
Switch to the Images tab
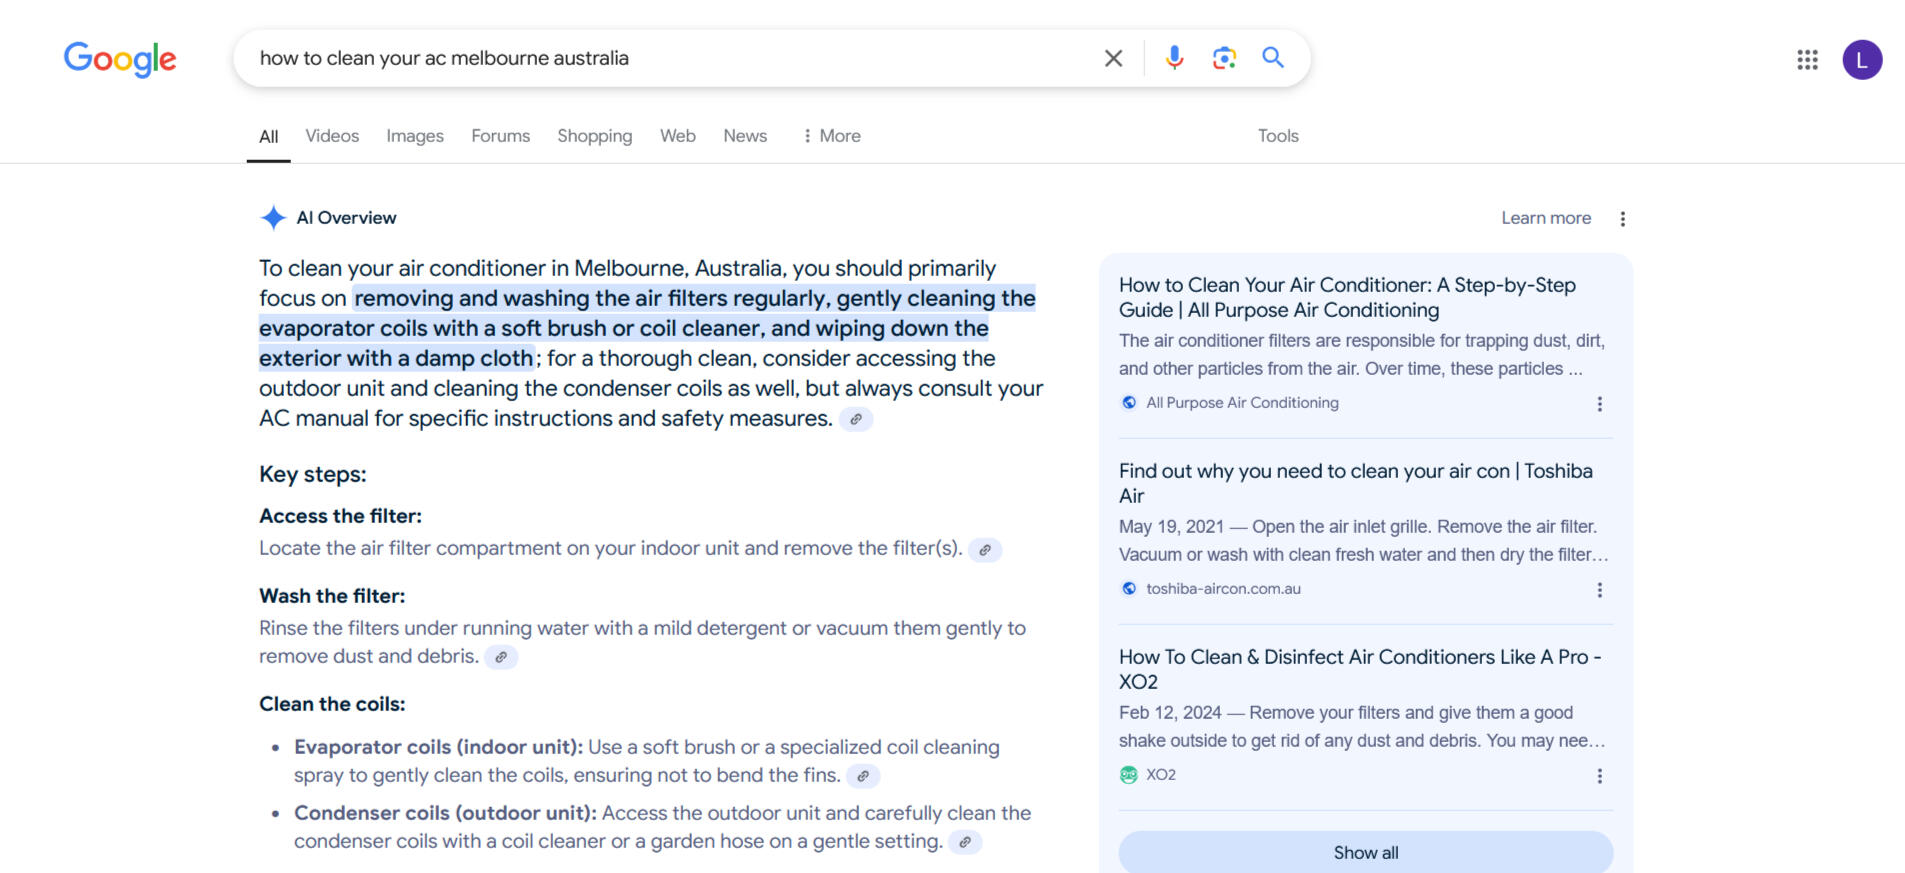(x=415, y=136)
